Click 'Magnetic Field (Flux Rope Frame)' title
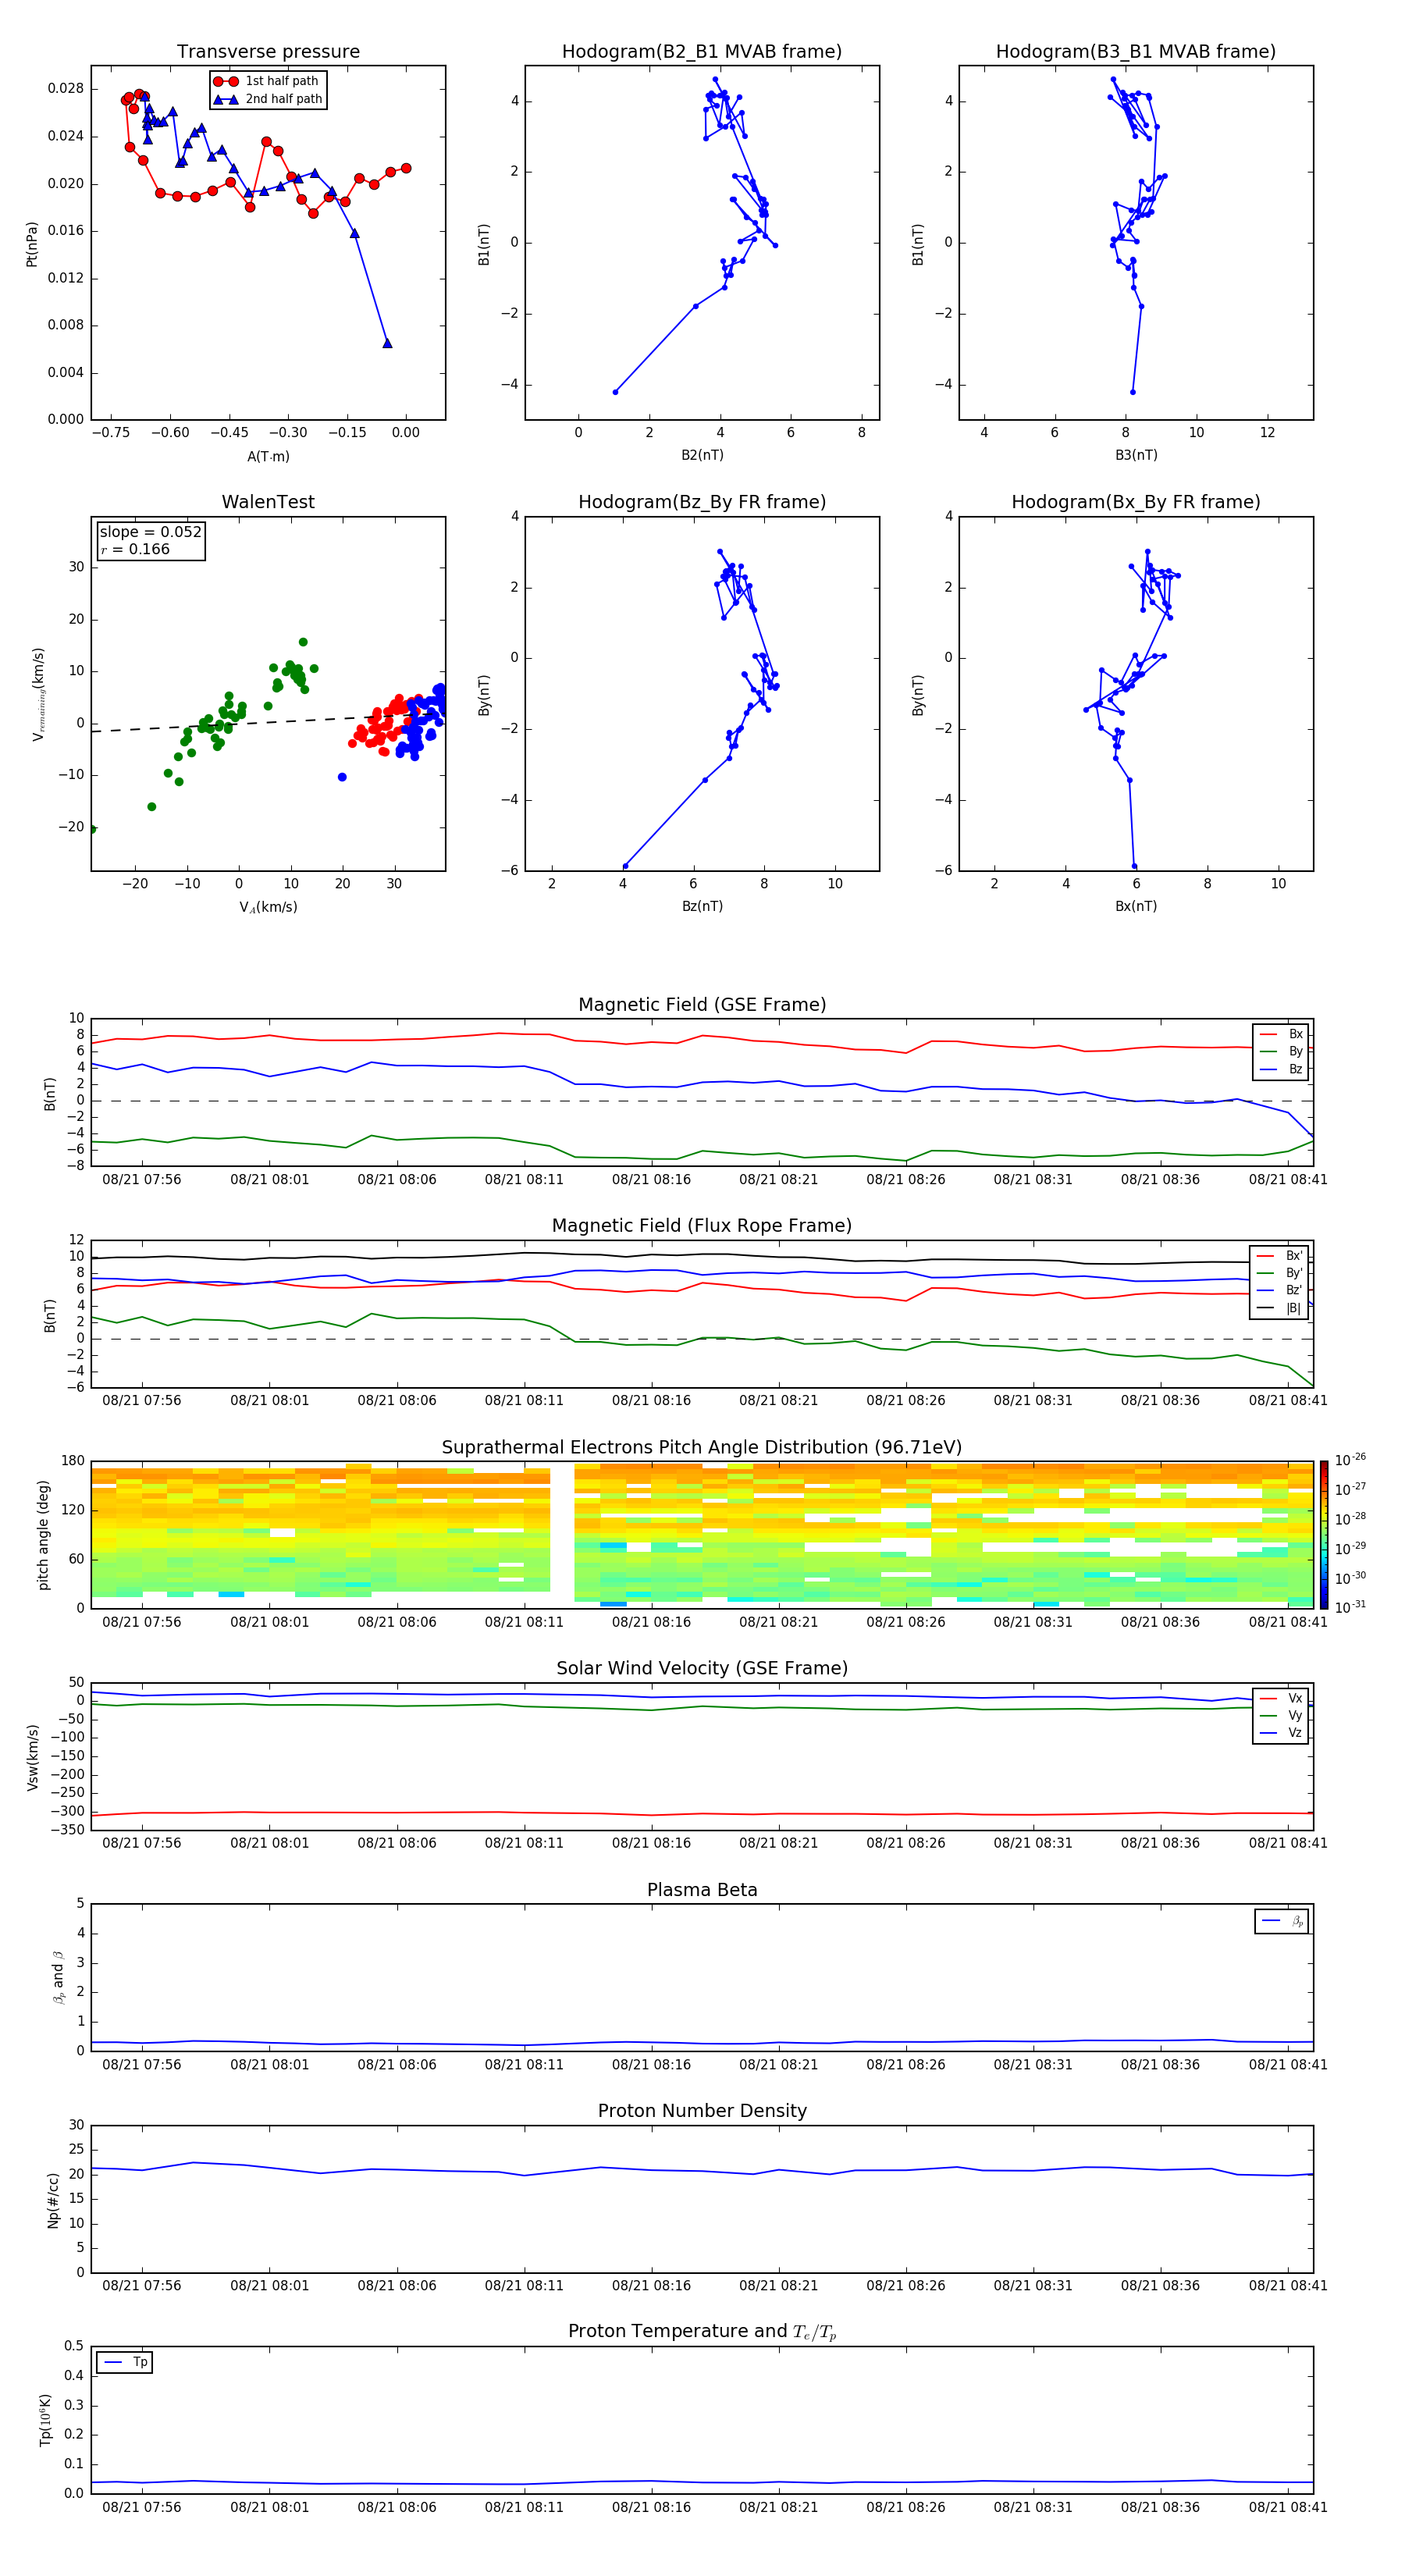 click(702, 1226)
